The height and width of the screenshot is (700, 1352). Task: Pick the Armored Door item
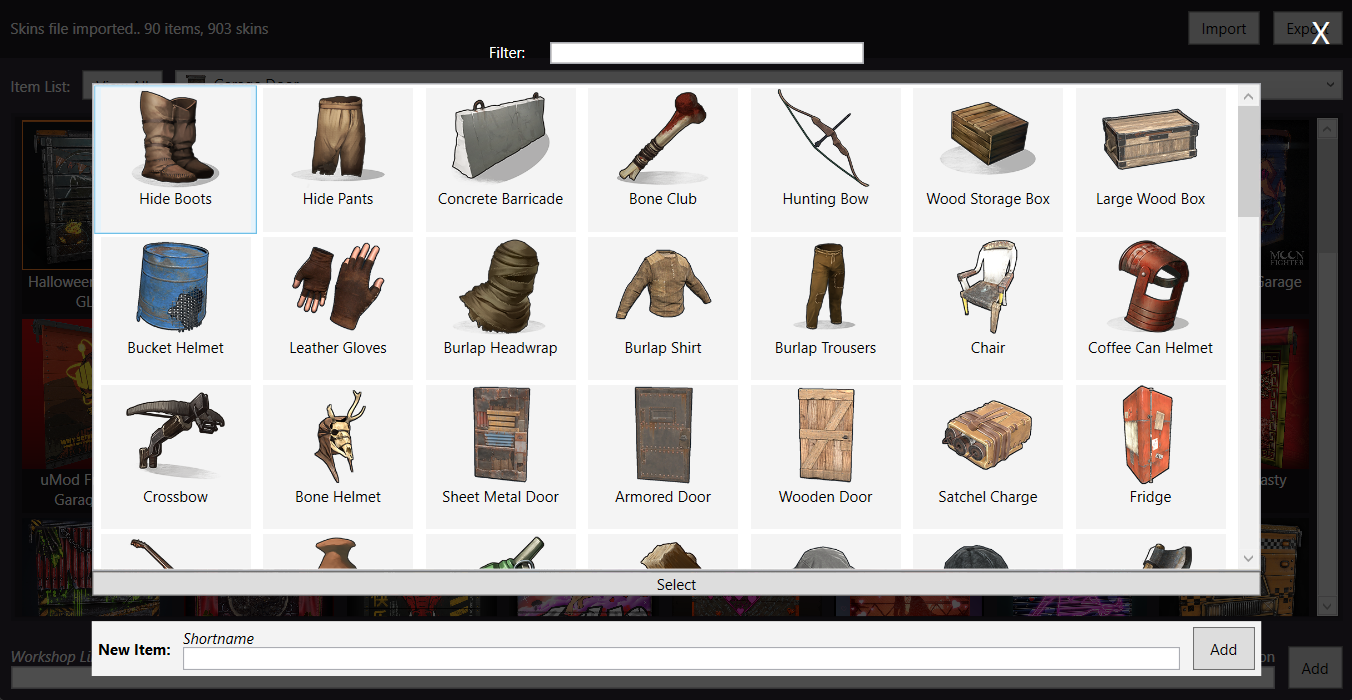click(663, 457)
